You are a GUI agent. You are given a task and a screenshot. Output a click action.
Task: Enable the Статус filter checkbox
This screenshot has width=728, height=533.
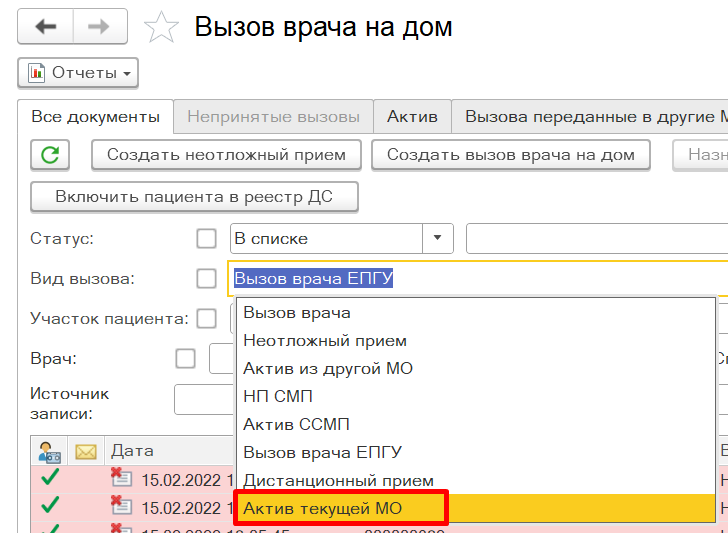point(206,239)
